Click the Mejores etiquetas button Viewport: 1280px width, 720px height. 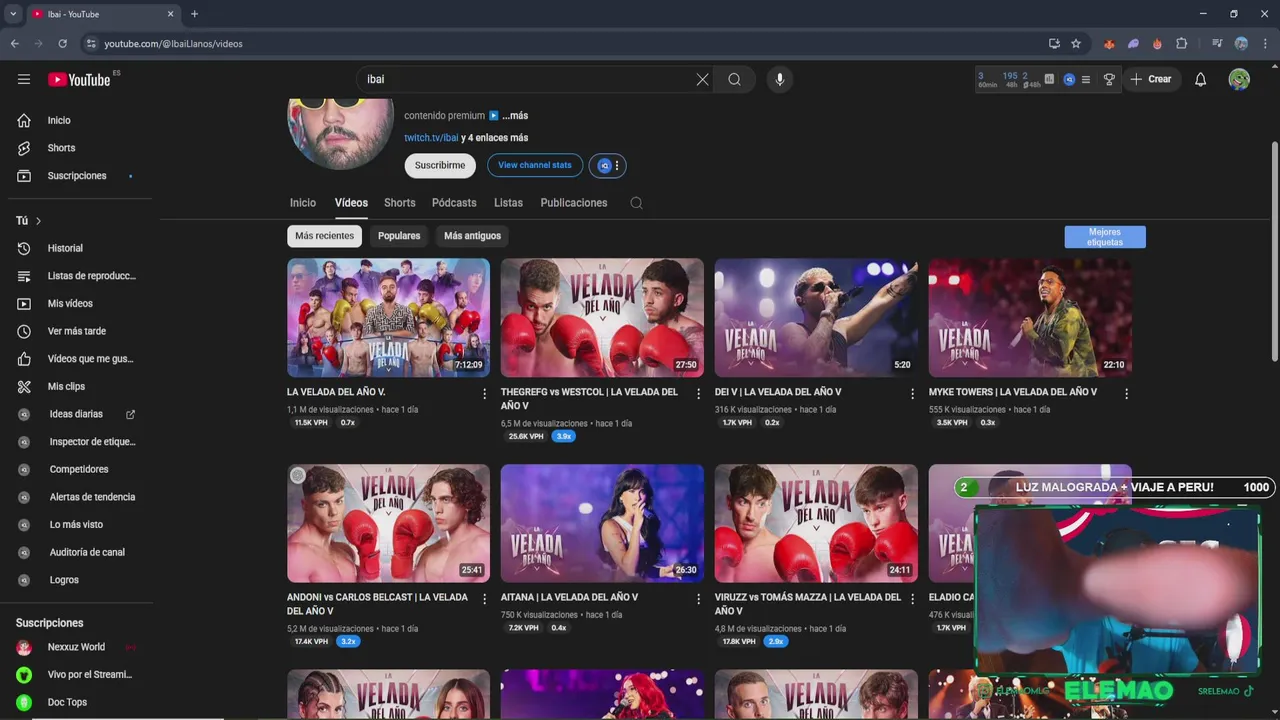click(x=1105, y=237)
